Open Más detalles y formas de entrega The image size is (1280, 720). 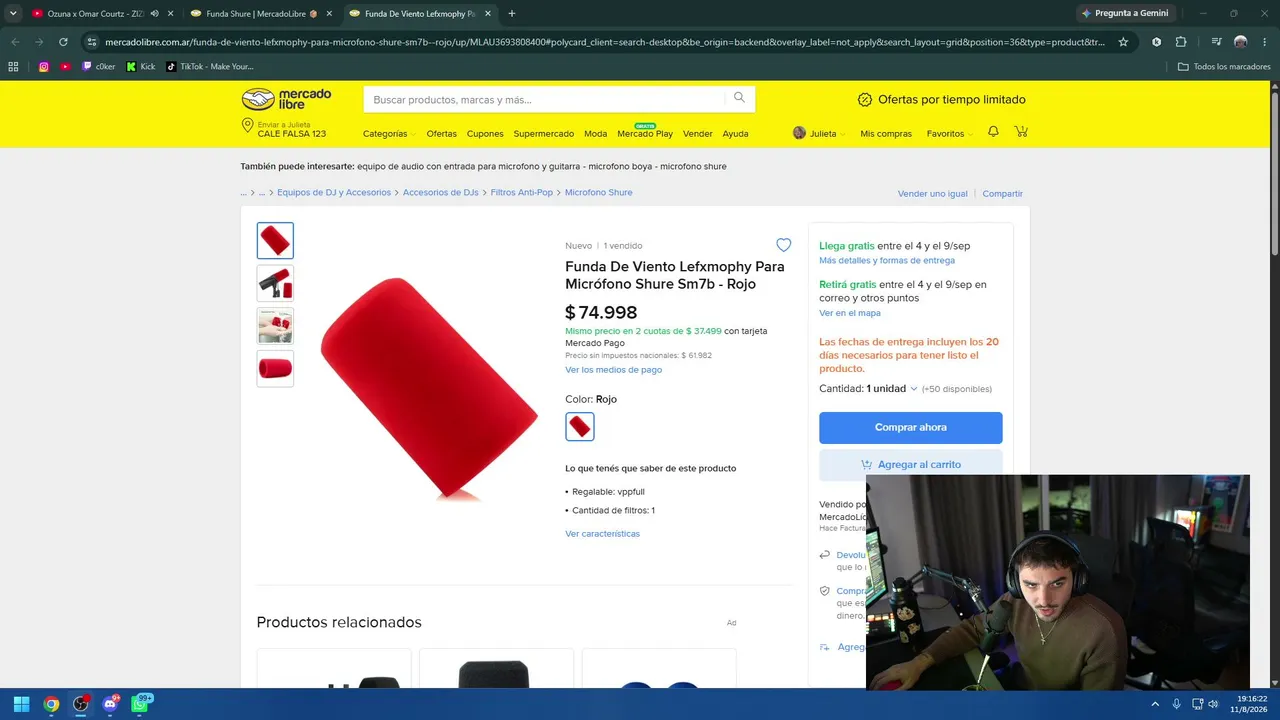tap(887, 261)
